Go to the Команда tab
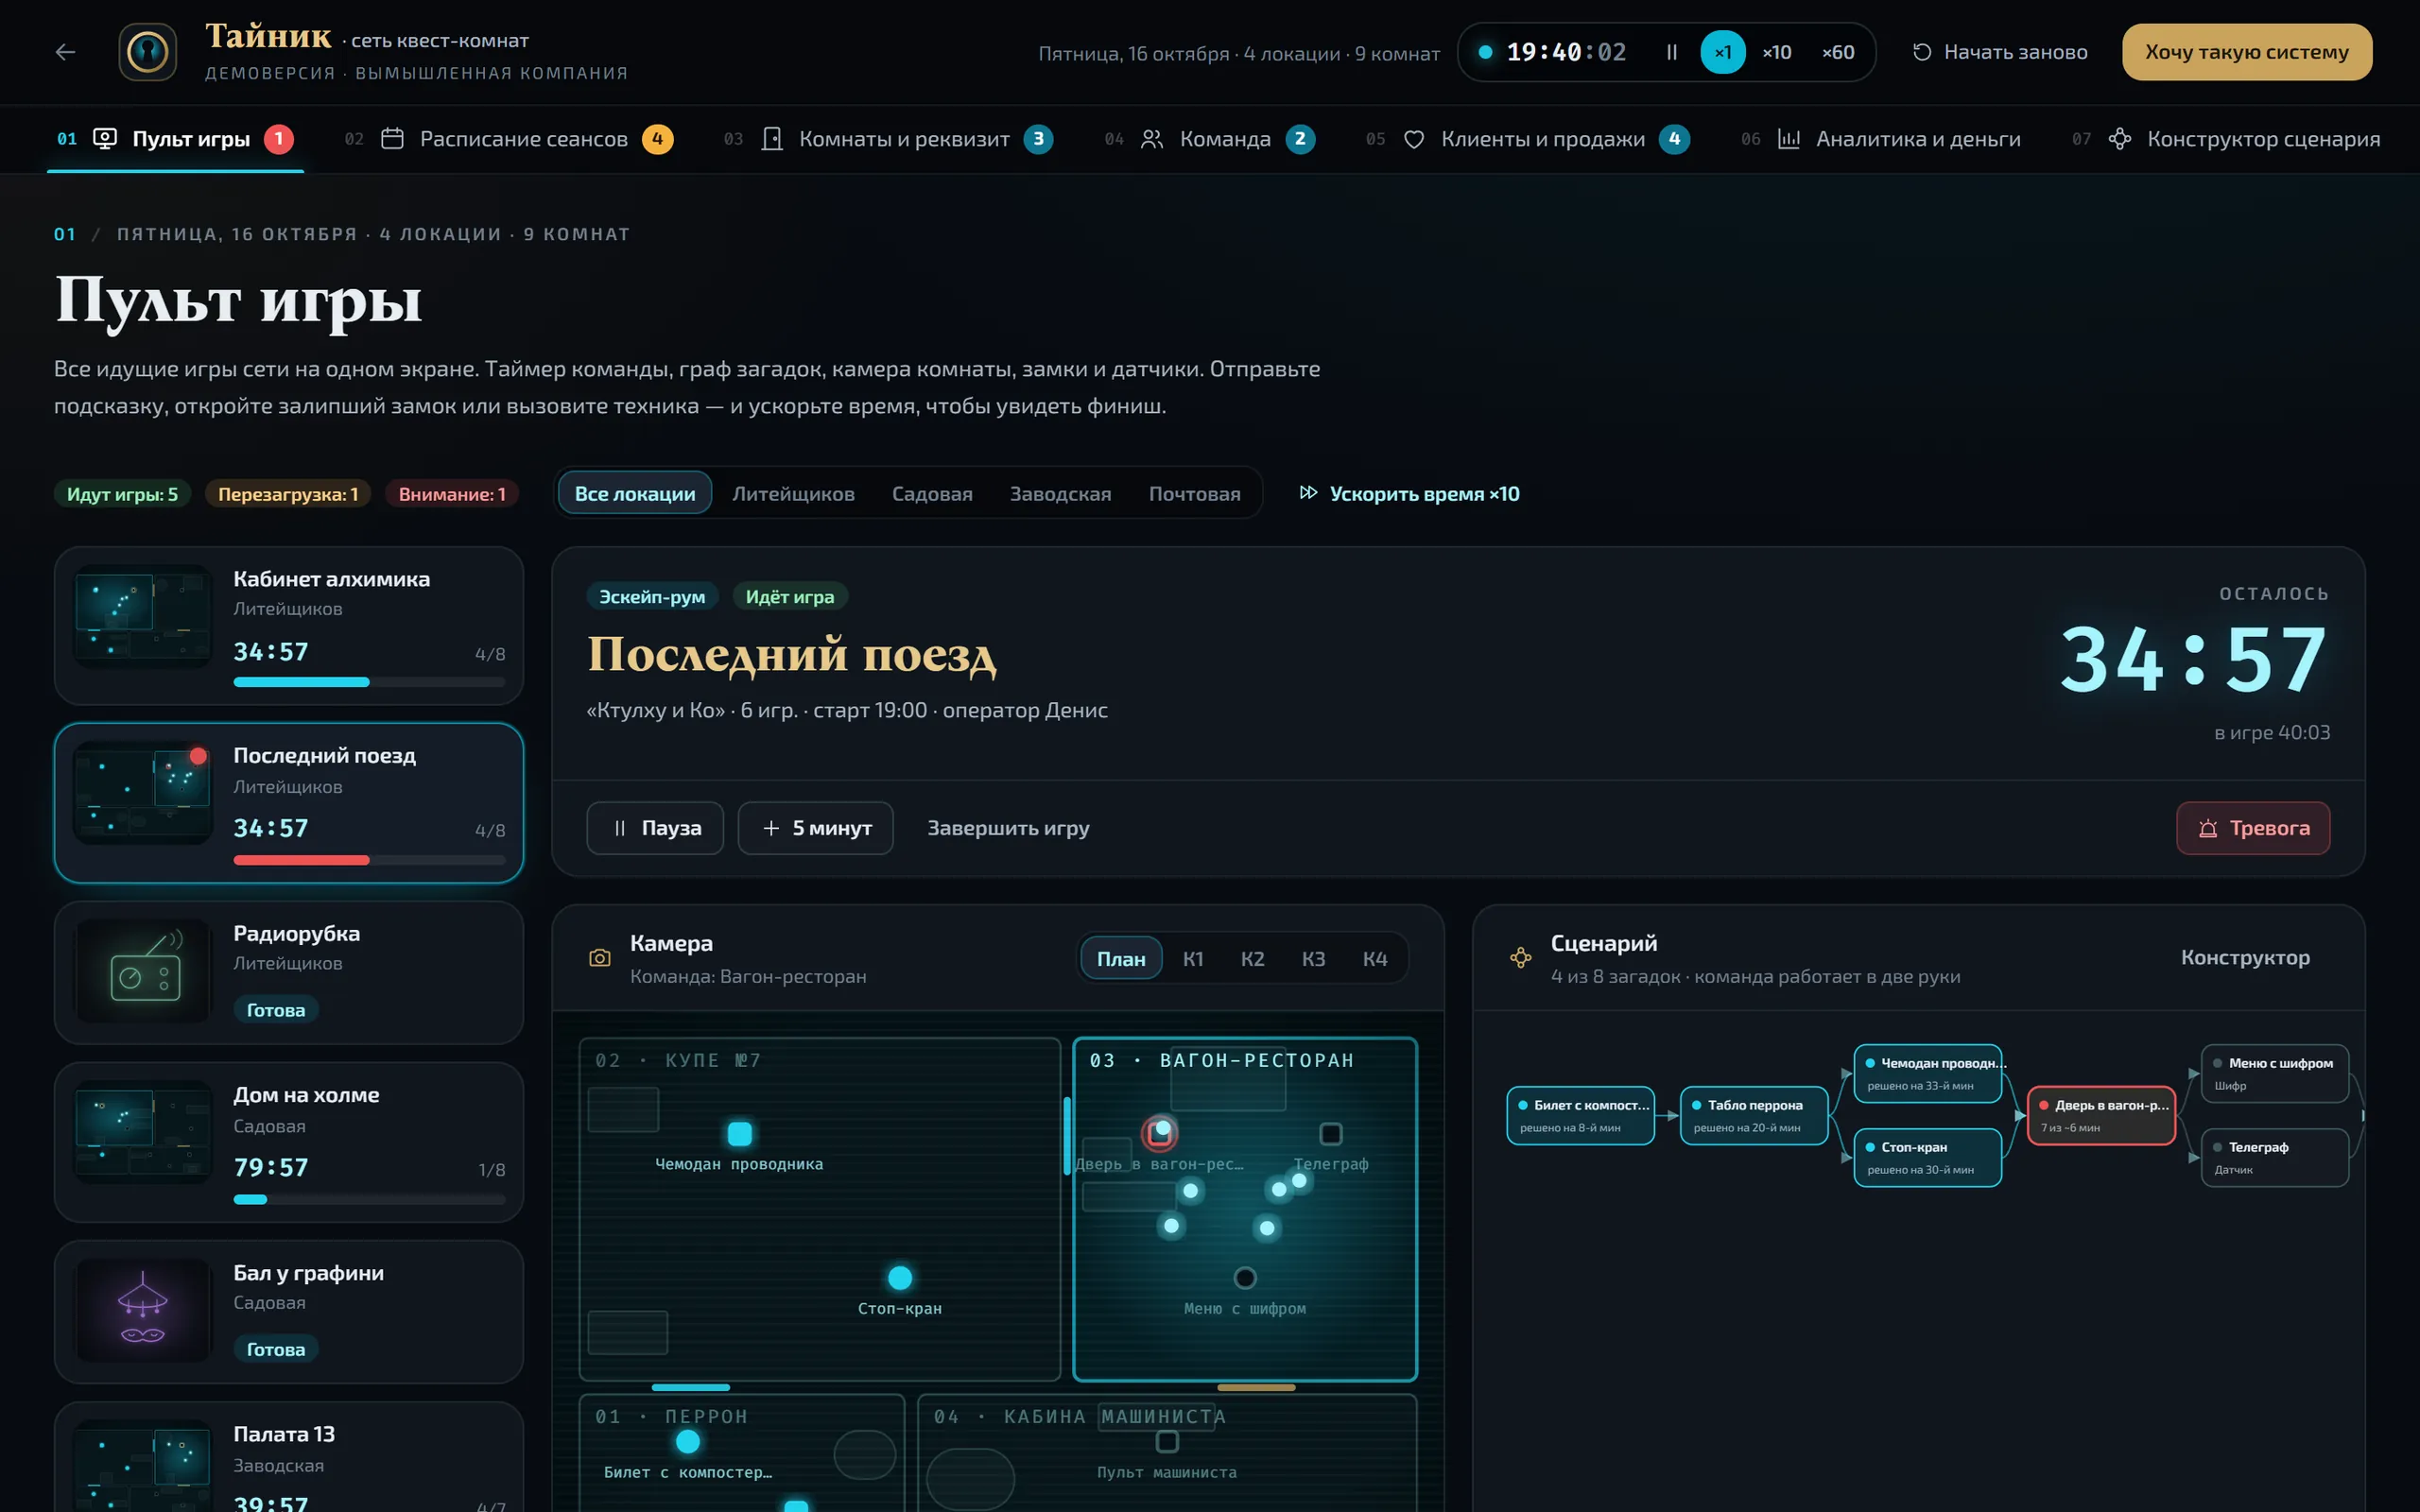The height and width of the screenshot is (1512, 2420). coord(1210,139)
